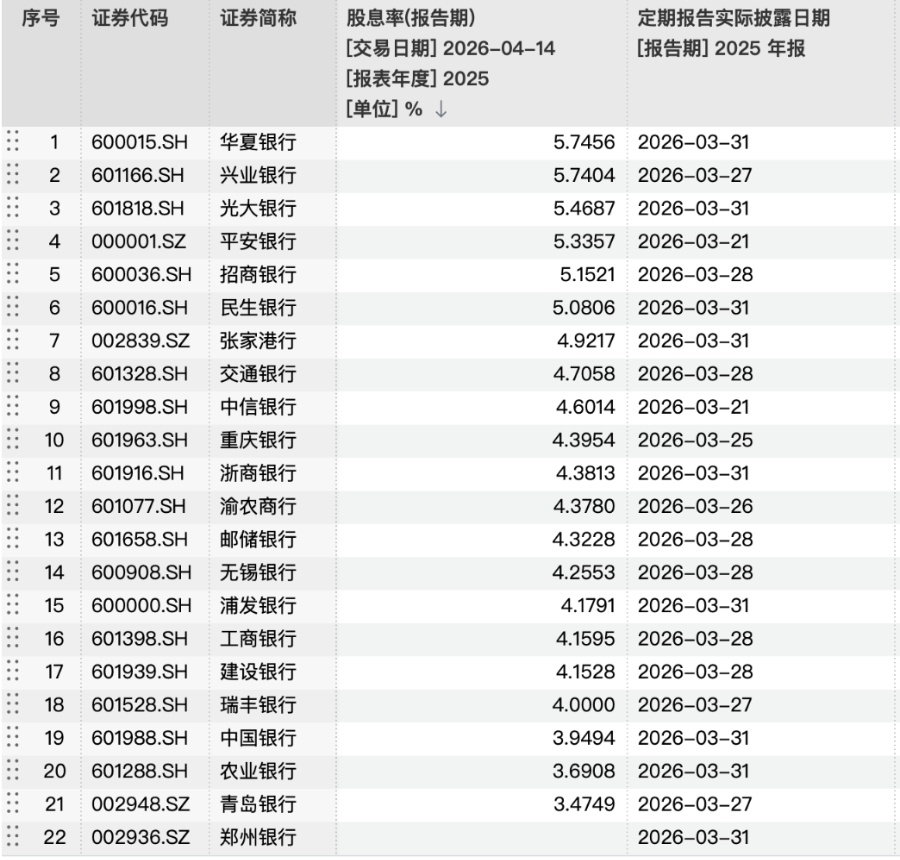Click the security code 002936.SZ

point(141,836)
